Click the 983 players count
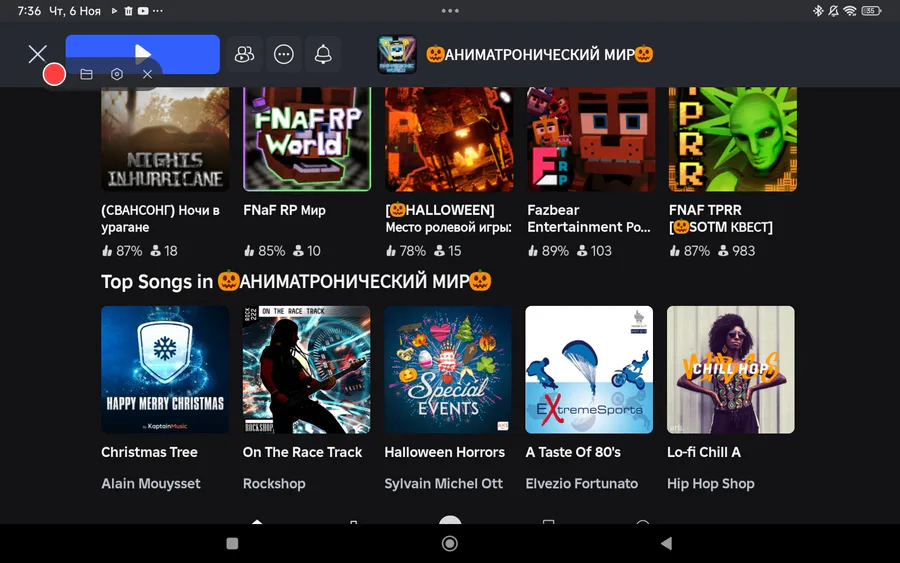Screen dimensions: 900x563 [736, 251]
